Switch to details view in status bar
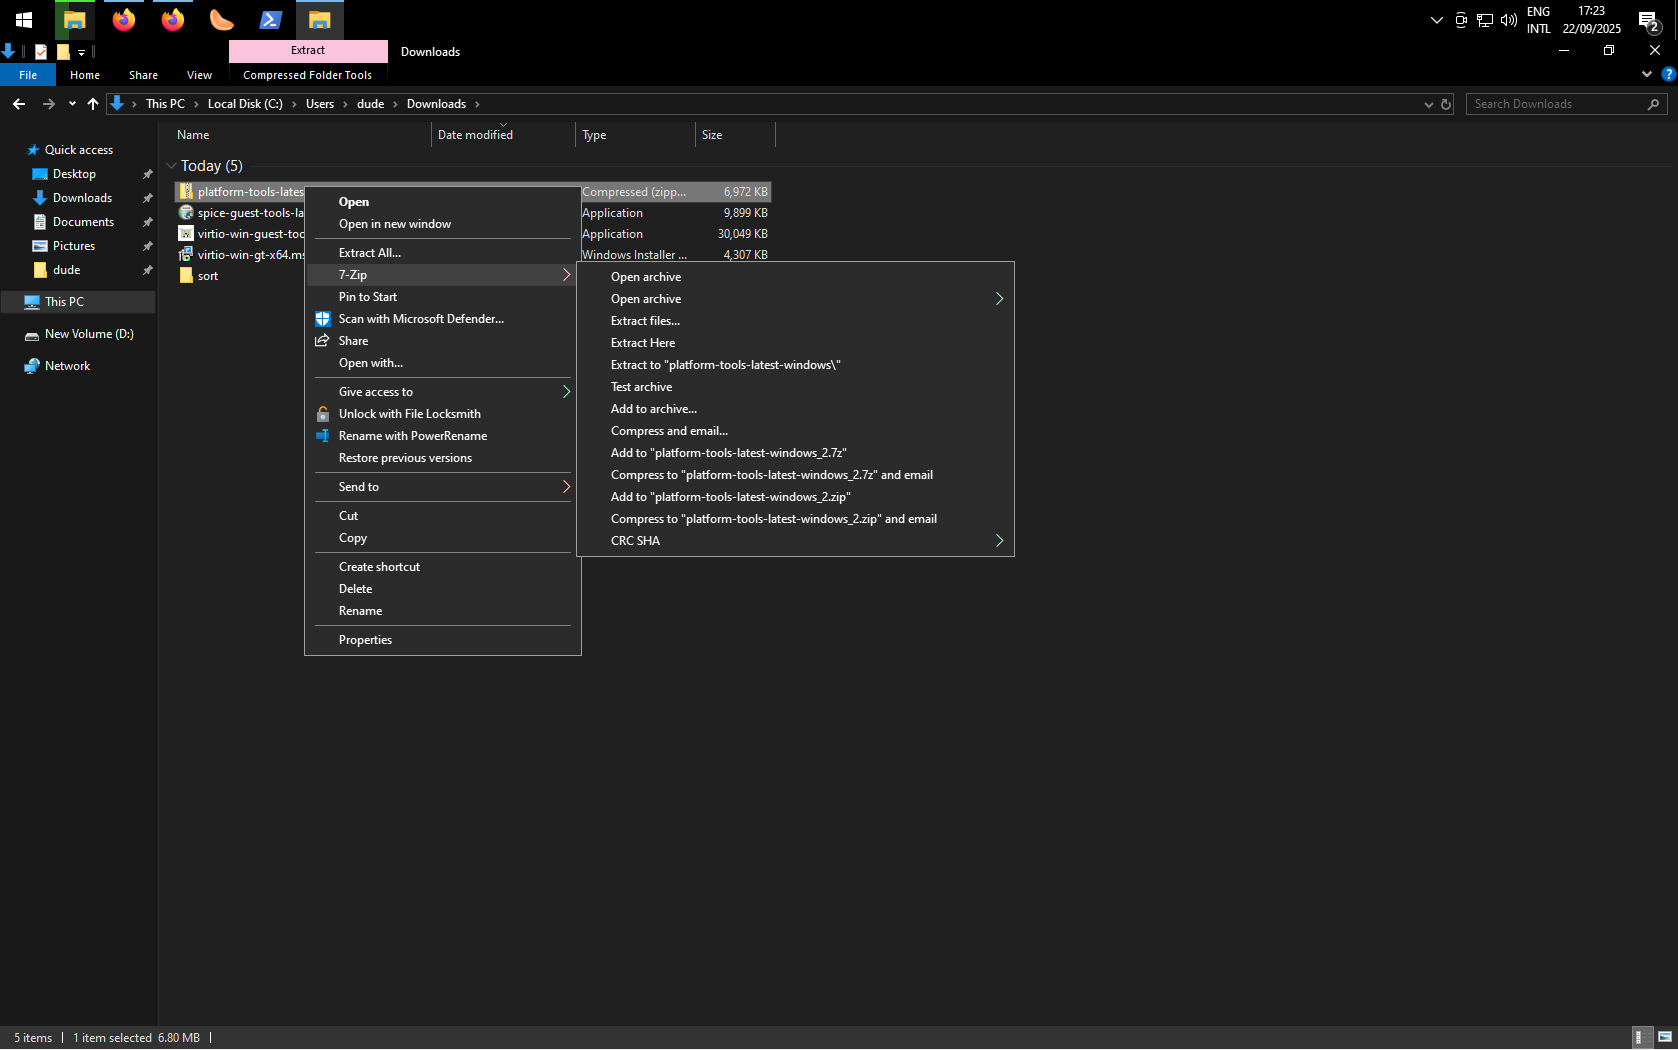This screenshot has width=1678, height=1050. pyautogui.click(x=1639, y=1037)
